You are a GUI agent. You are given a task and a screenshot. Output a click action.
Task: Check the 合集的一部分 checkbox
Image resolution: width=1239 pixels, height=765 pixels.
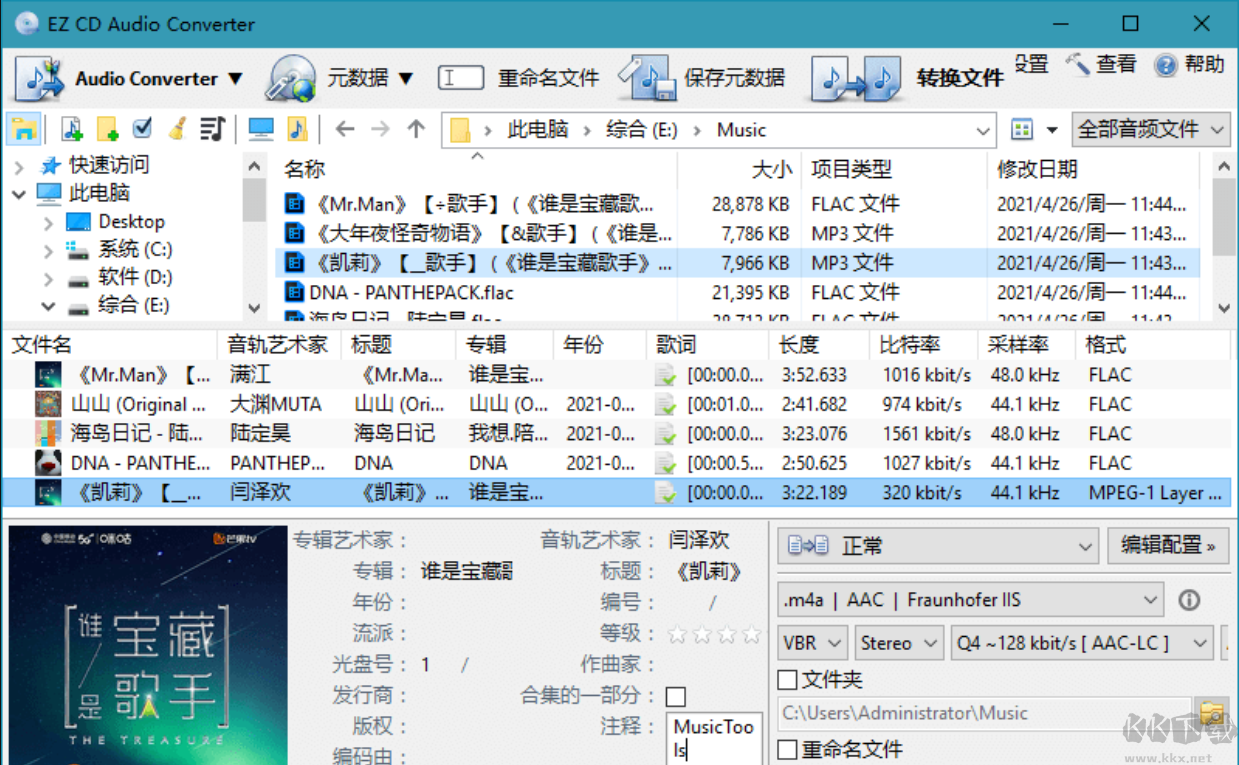click(x=676, y=696)
